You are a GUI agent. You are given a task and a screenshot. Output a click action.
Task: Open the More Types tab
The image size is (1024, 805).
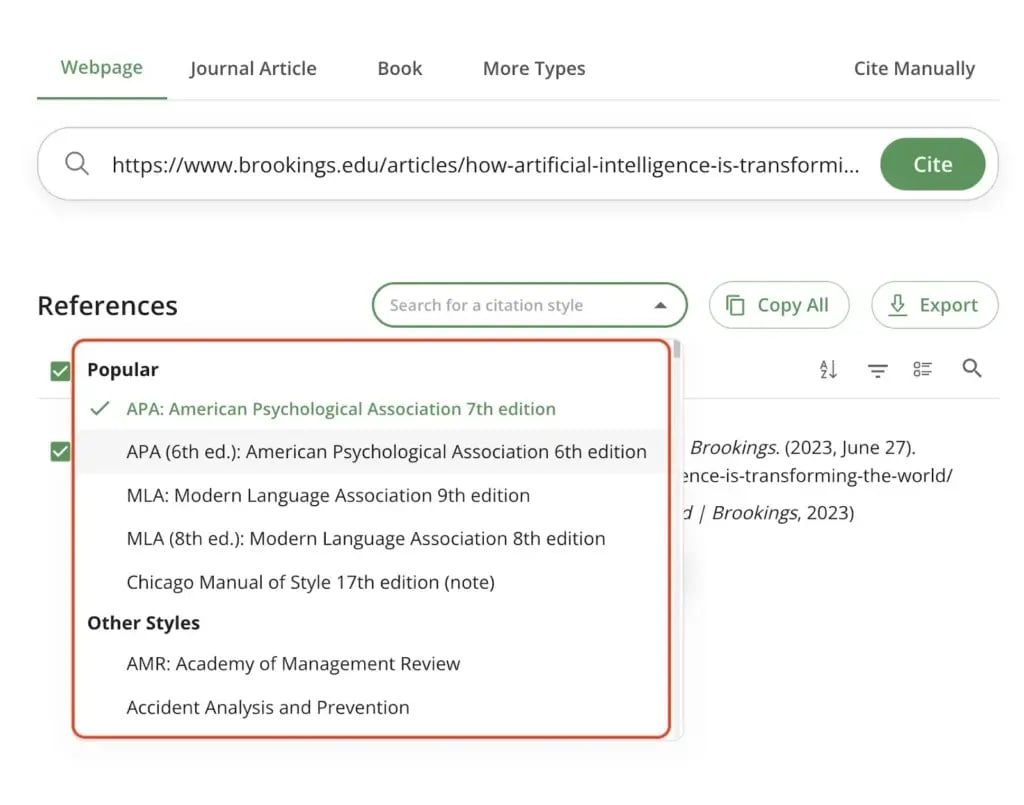point(534,69)
